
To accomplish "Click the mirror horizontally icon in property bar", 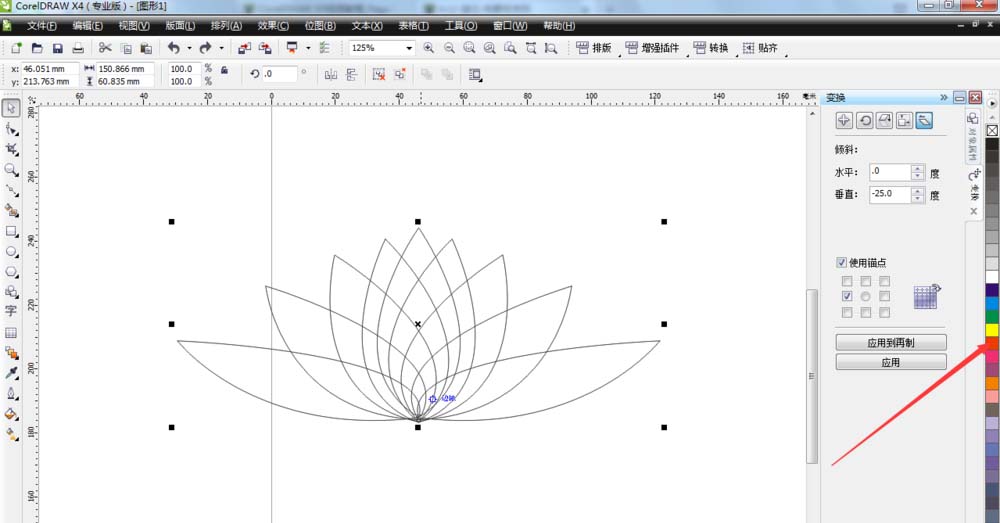I will [330, 75].
